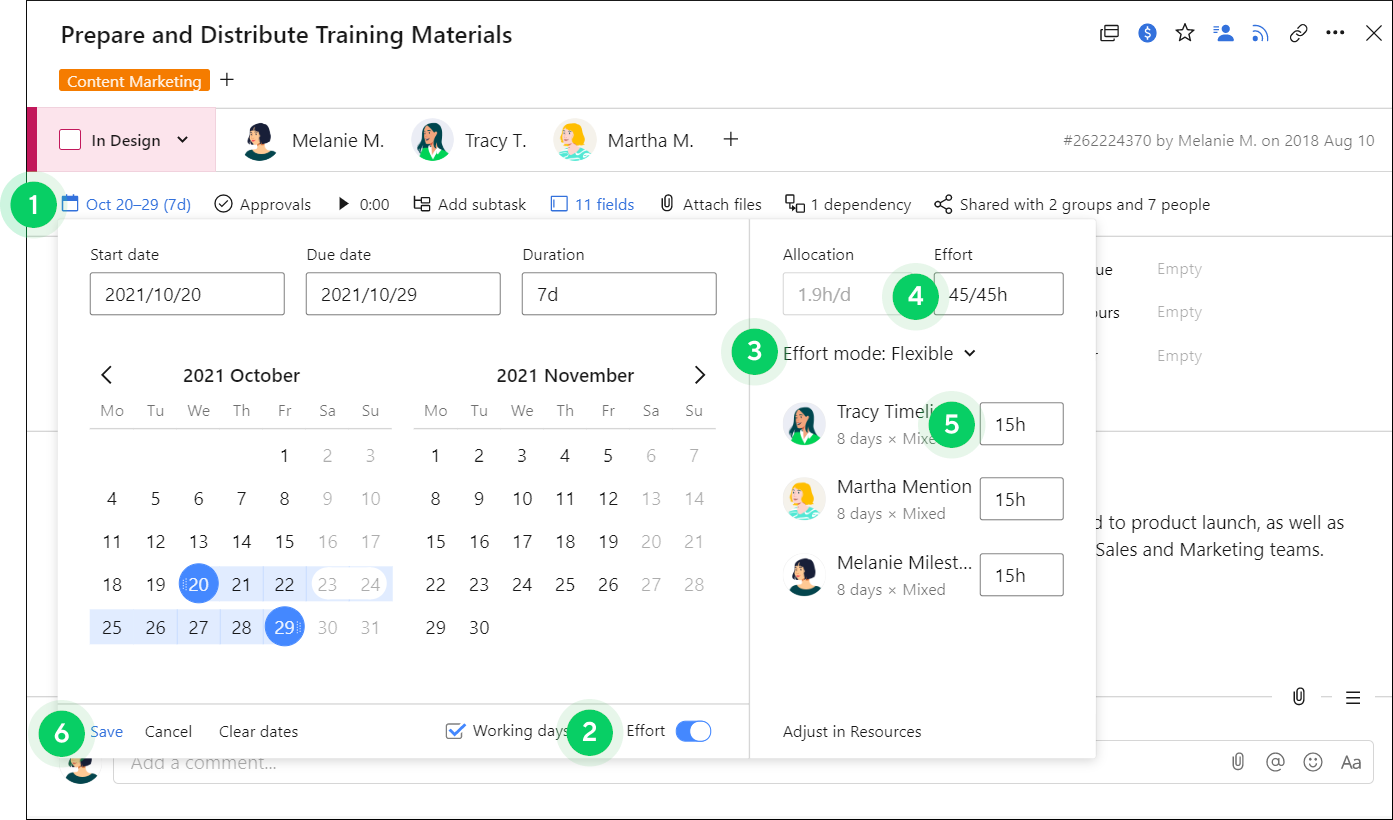
Task: Click Tracy Timeli... resource row name
Action: (884, 411)
